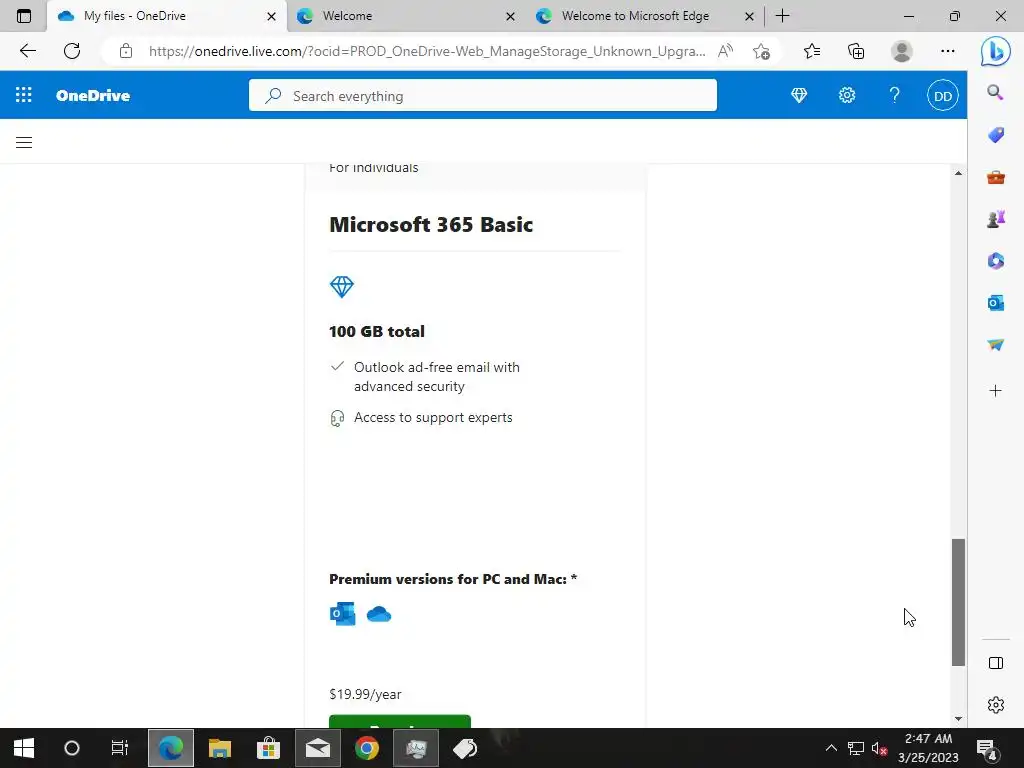The image size is (1024, 768).
Task: Click the OneDrive cloud icon in plan card
Action: pyautogui.click(x=379, y=614)
